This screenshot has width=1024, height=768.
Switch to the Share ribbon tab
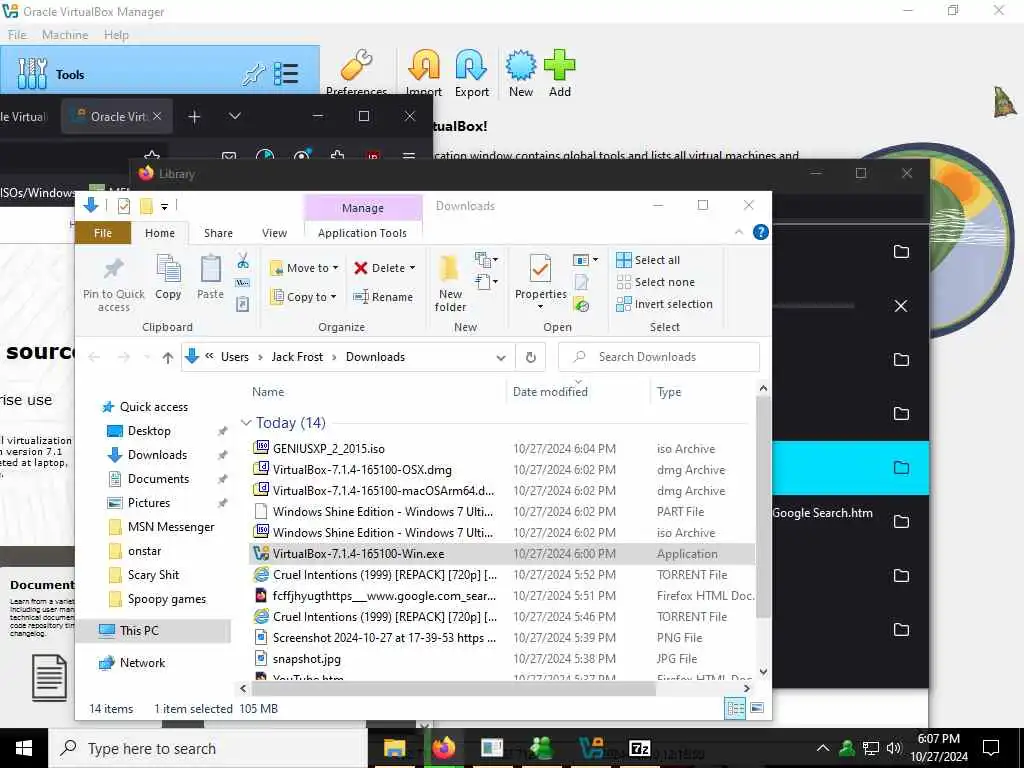click(218, 233)
